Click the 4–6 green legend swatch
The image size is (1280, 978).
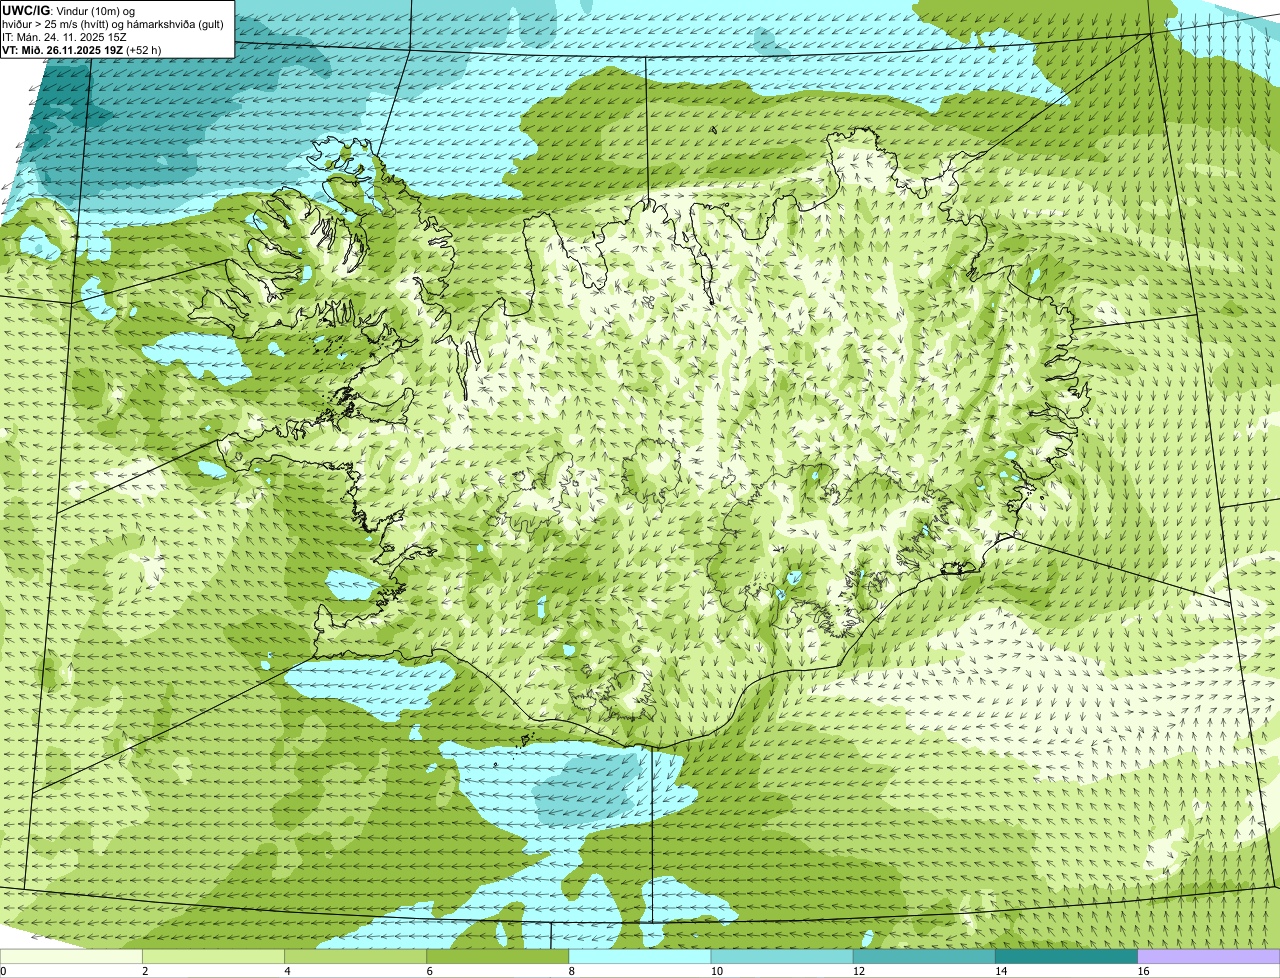pyautogui.click(x=355, y=957)
